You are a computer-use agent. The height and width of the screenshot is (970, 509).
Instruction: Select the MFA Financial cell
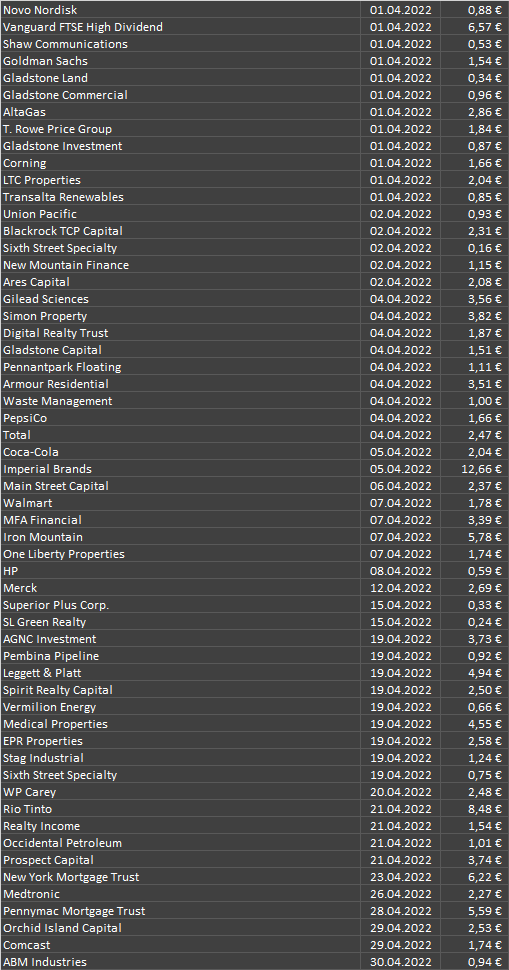coord(181,520)
